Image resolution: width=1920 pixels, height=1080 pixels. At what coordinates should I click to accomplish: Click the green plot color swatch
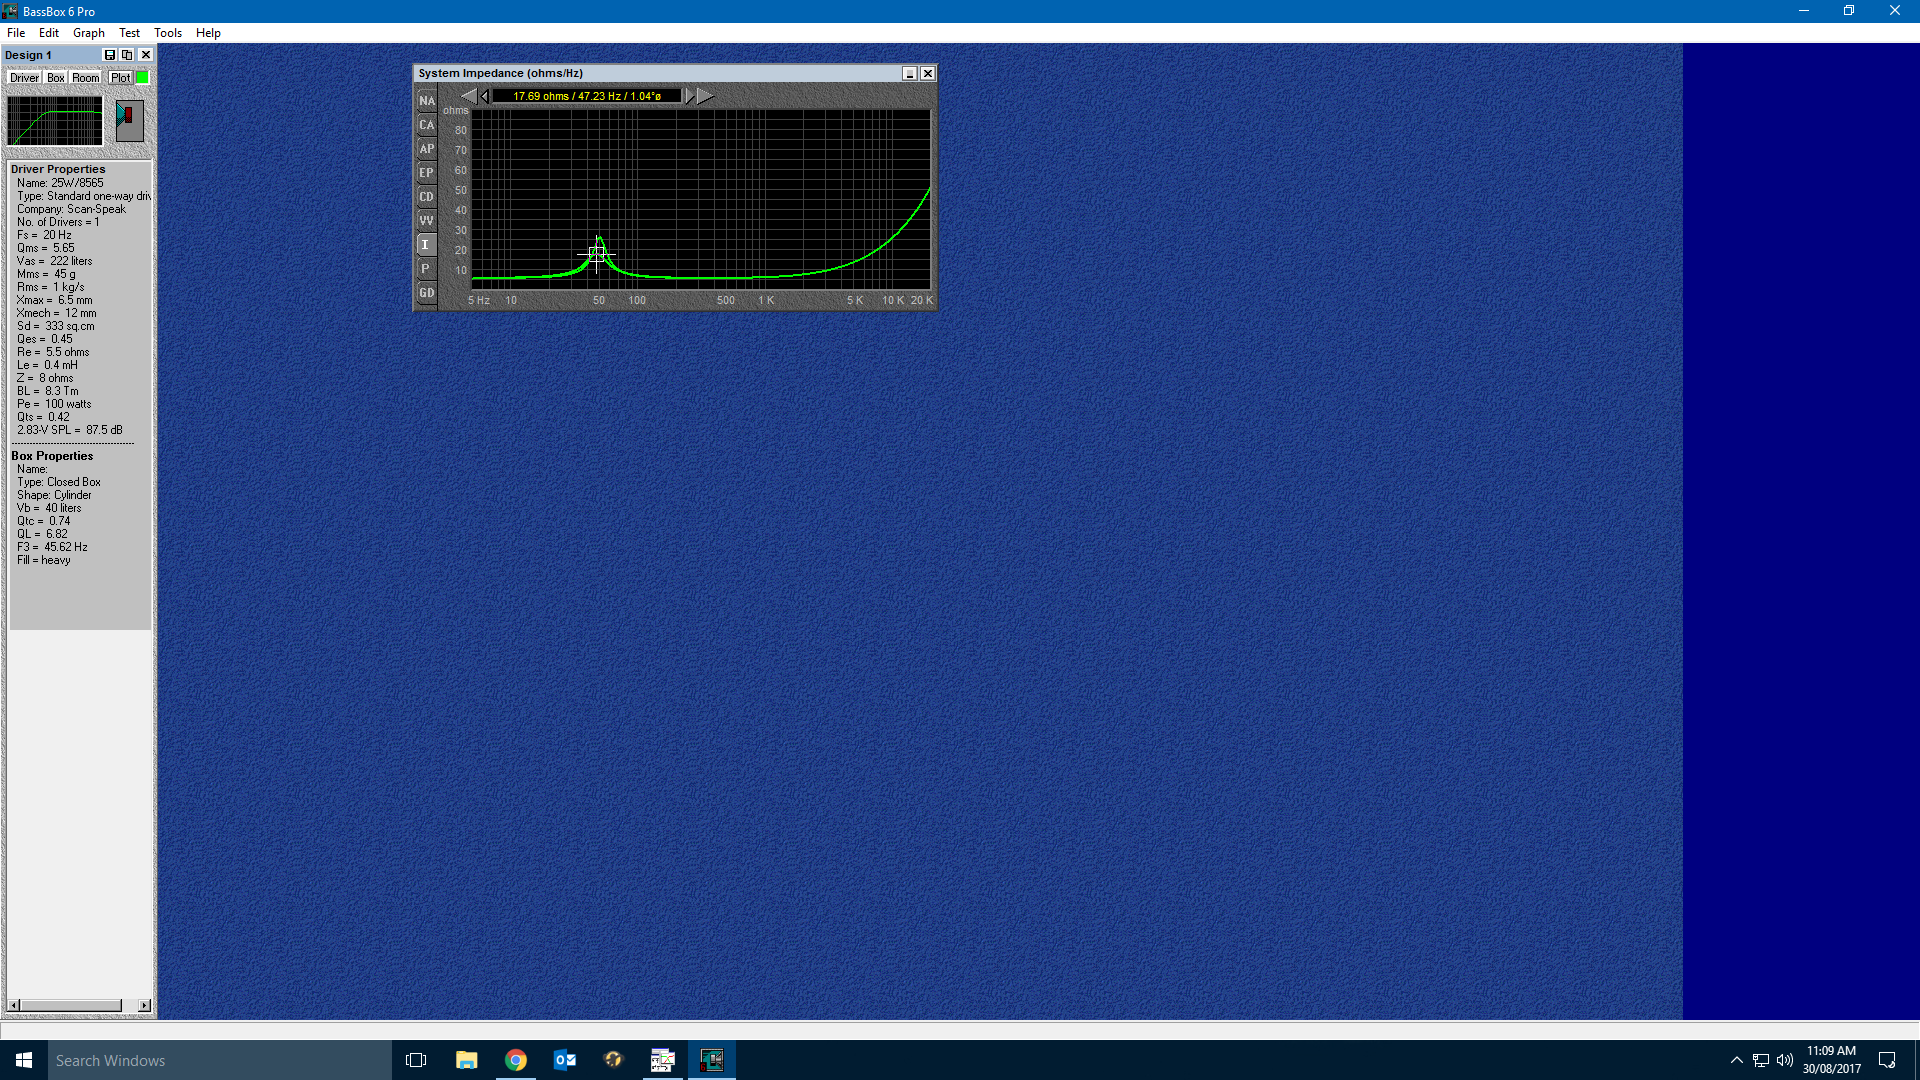coord(142,78)
